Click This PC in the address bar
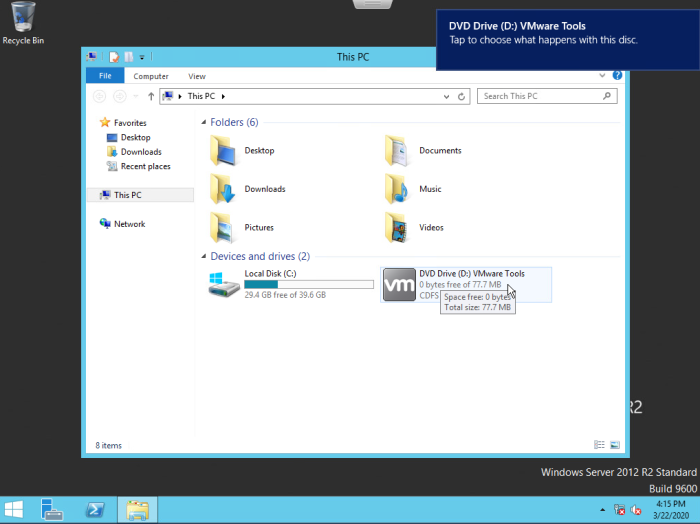 pos(201,96)
